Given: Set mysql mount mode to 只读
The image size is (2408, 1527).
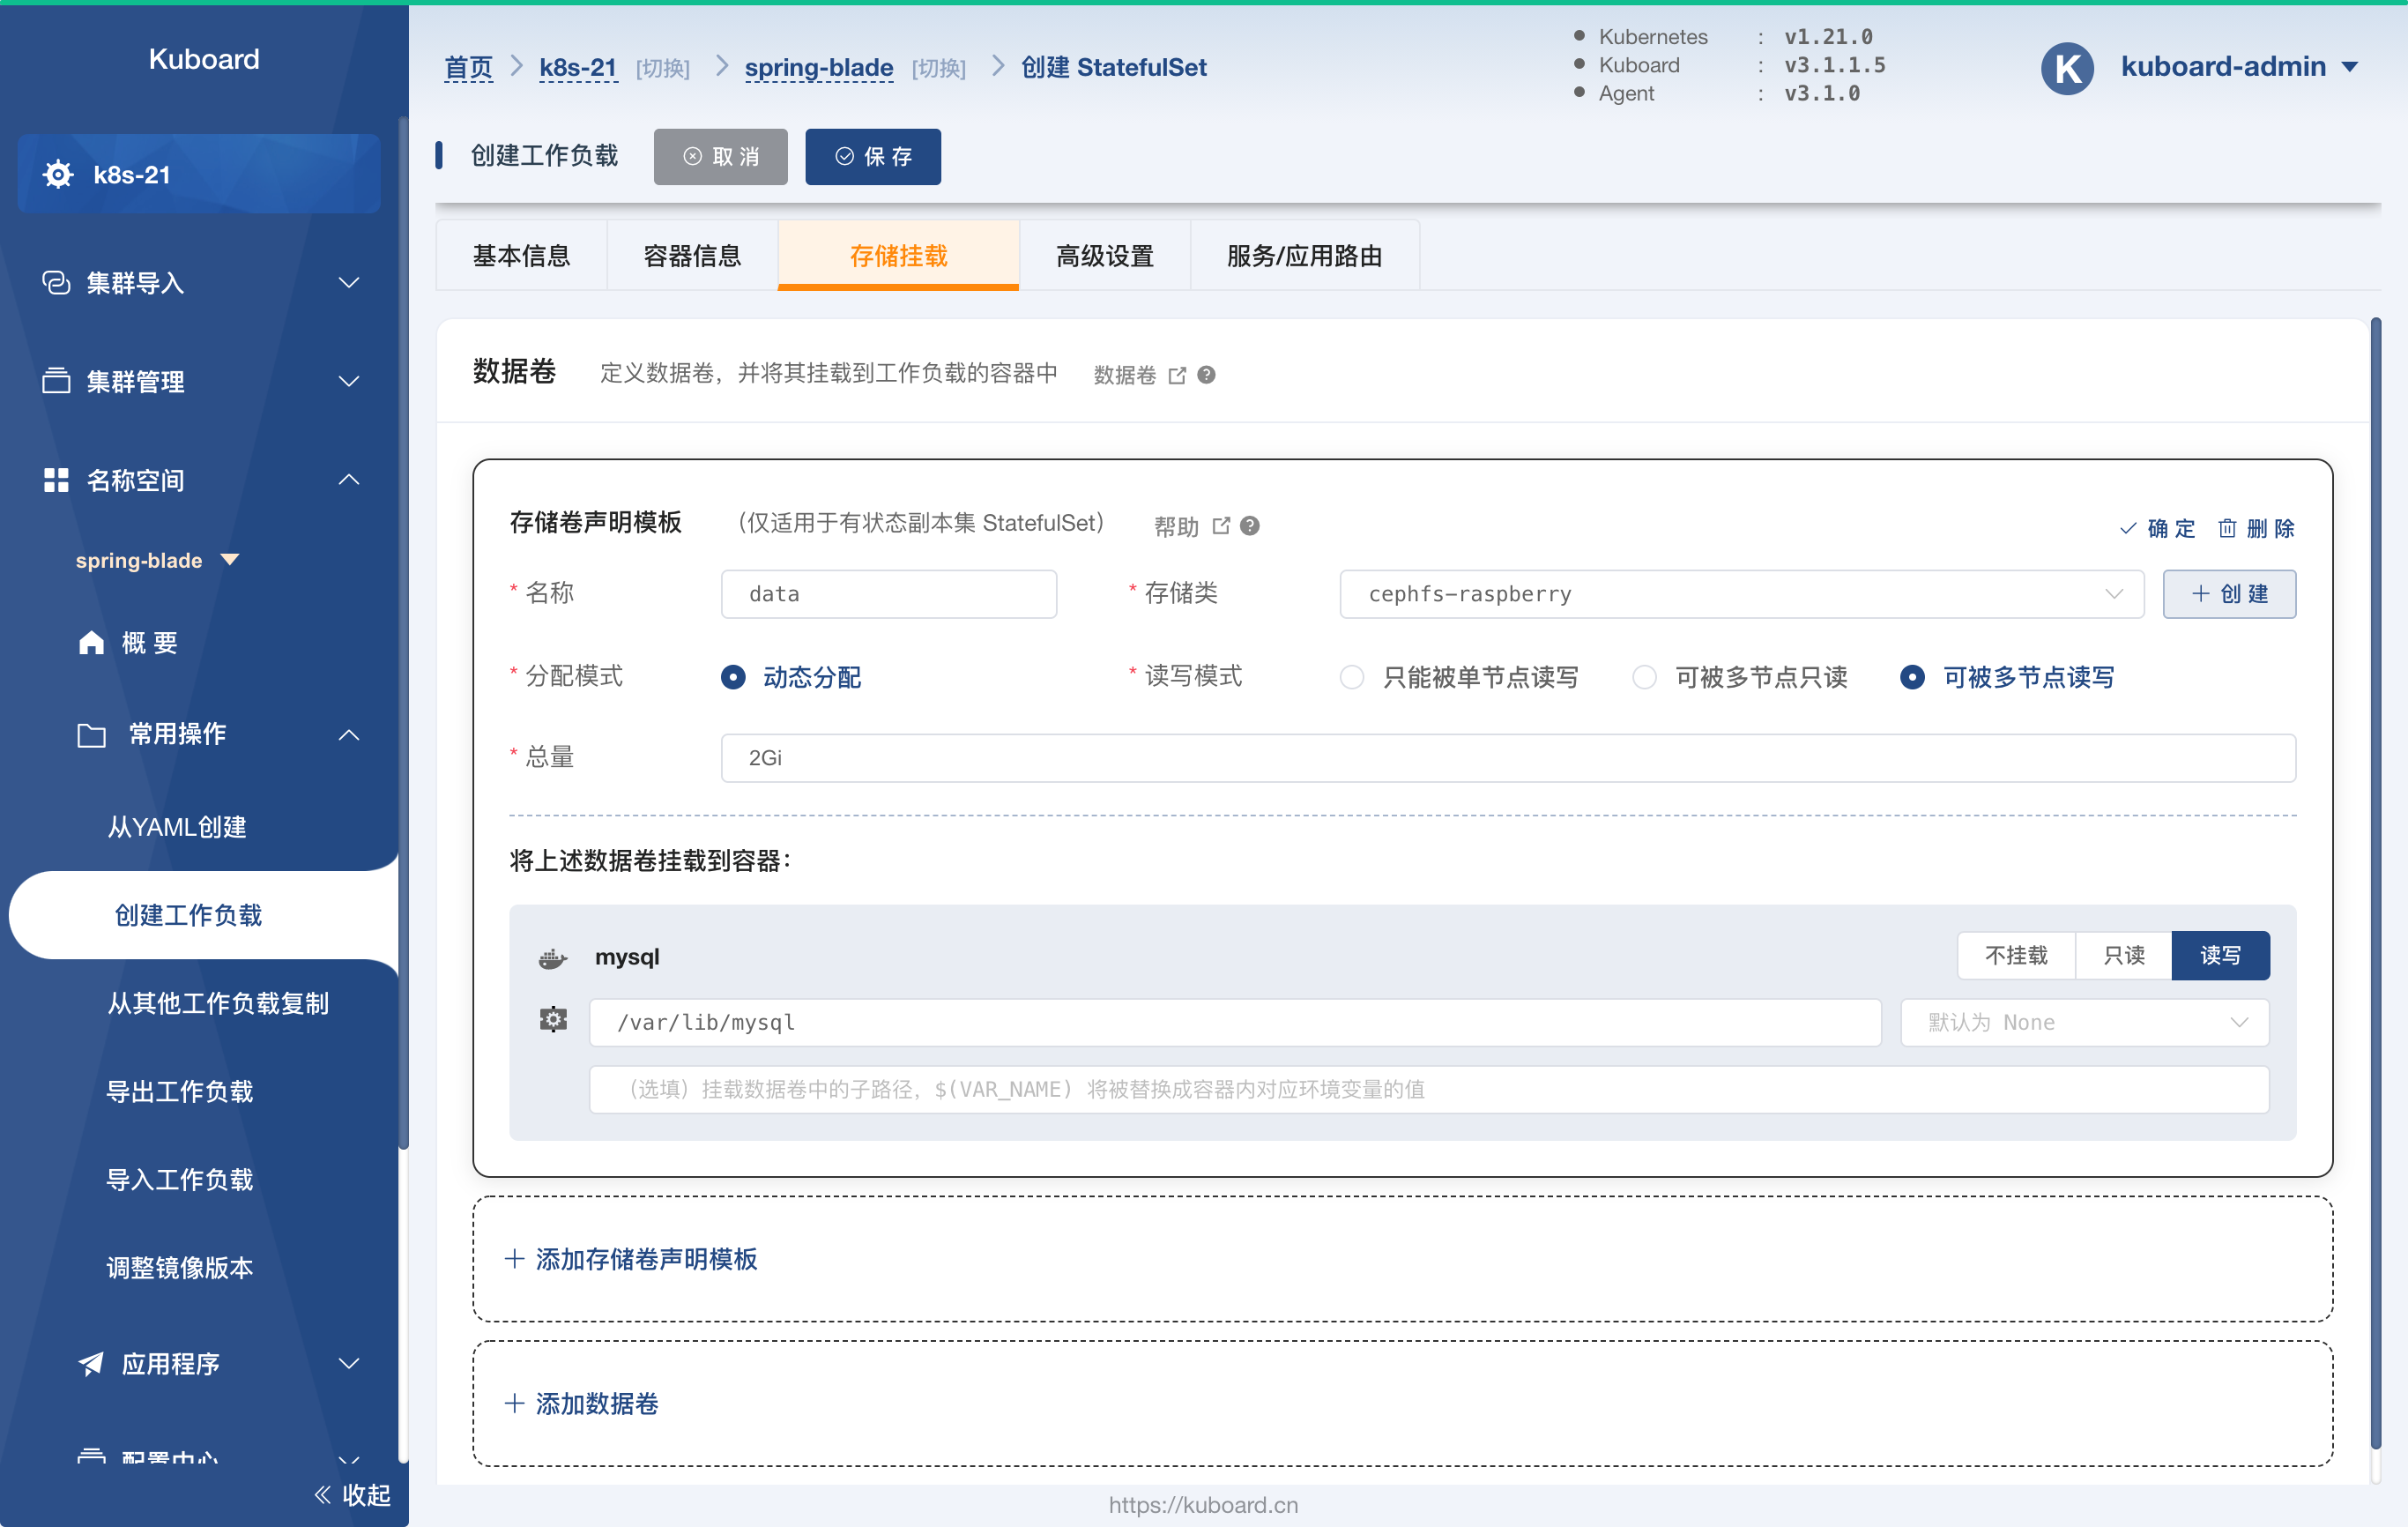Looking at the screenshot, I should 2123,955.
